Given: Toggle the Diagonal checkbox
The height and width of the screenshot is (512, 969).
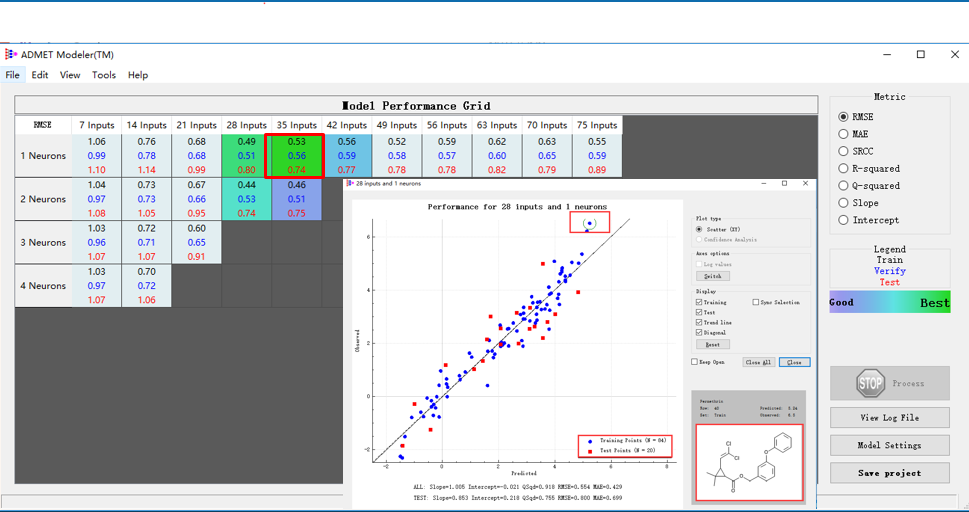Looking at the screenshot, I should [x=699, y=332].
